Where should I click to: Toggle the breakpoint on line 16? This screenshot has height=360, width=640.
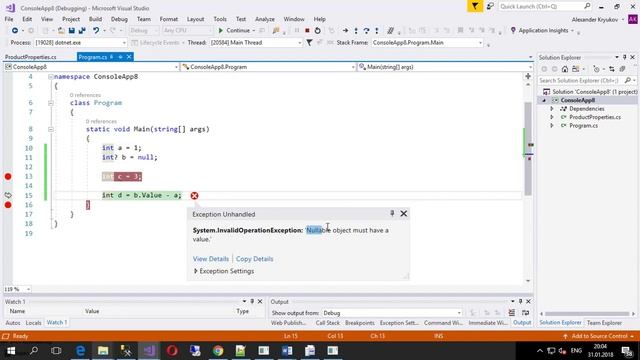tap(8, 205)
